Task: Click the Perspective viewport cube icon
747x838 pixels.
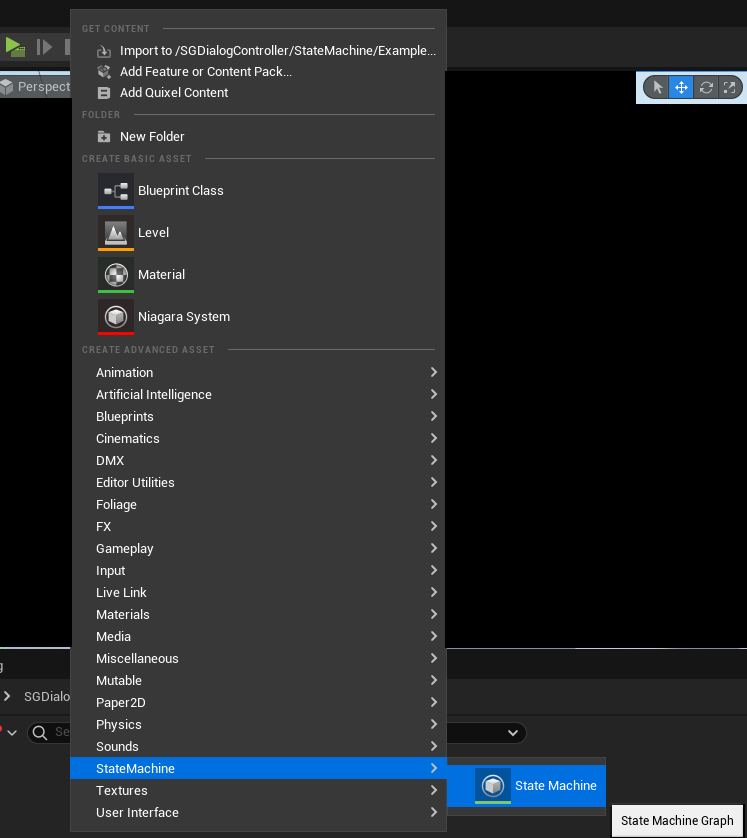Action: [x=7, y=87]
